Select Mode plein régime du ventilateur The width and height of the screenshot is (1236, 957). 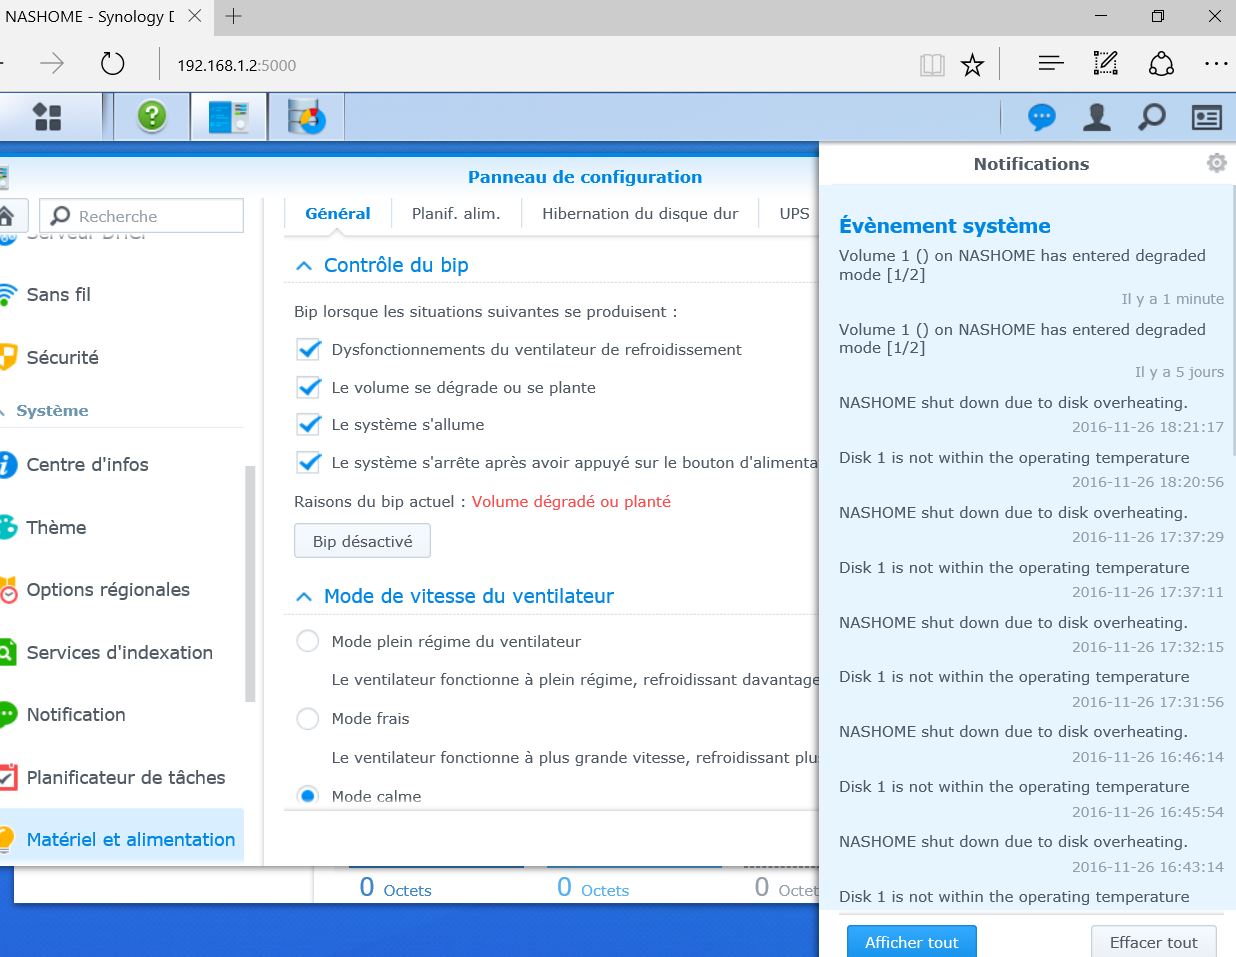tap(308, 641)
